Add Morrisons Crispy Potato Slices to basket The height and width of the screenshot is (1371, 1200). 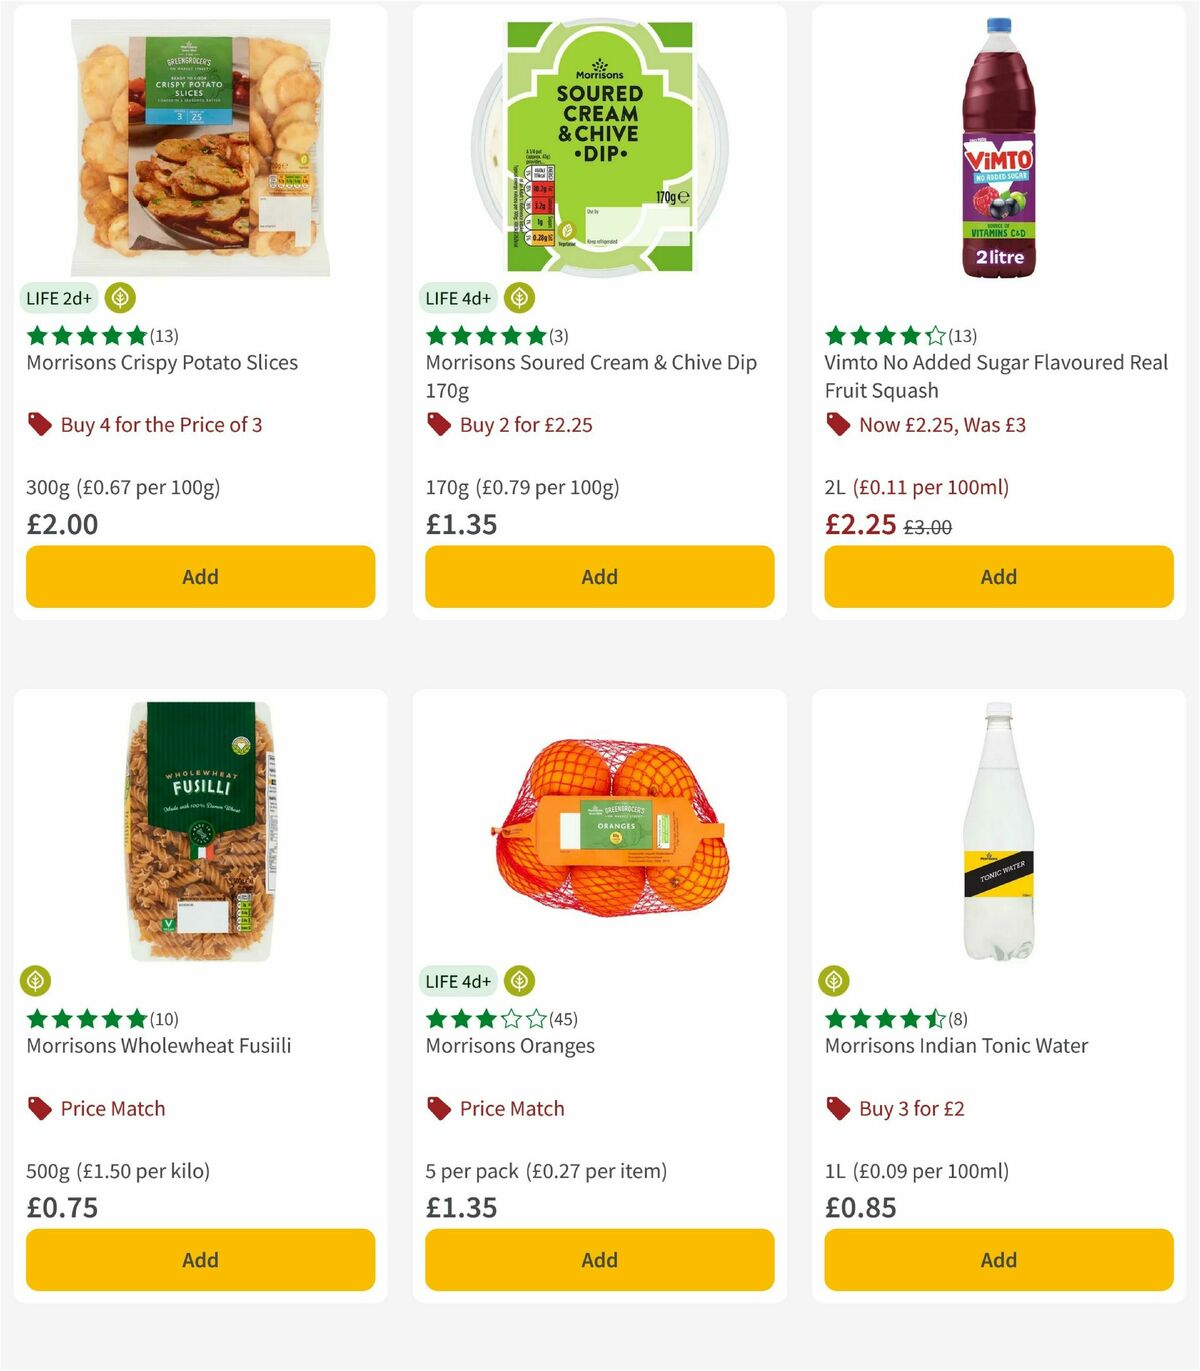[x=200, y=577]
